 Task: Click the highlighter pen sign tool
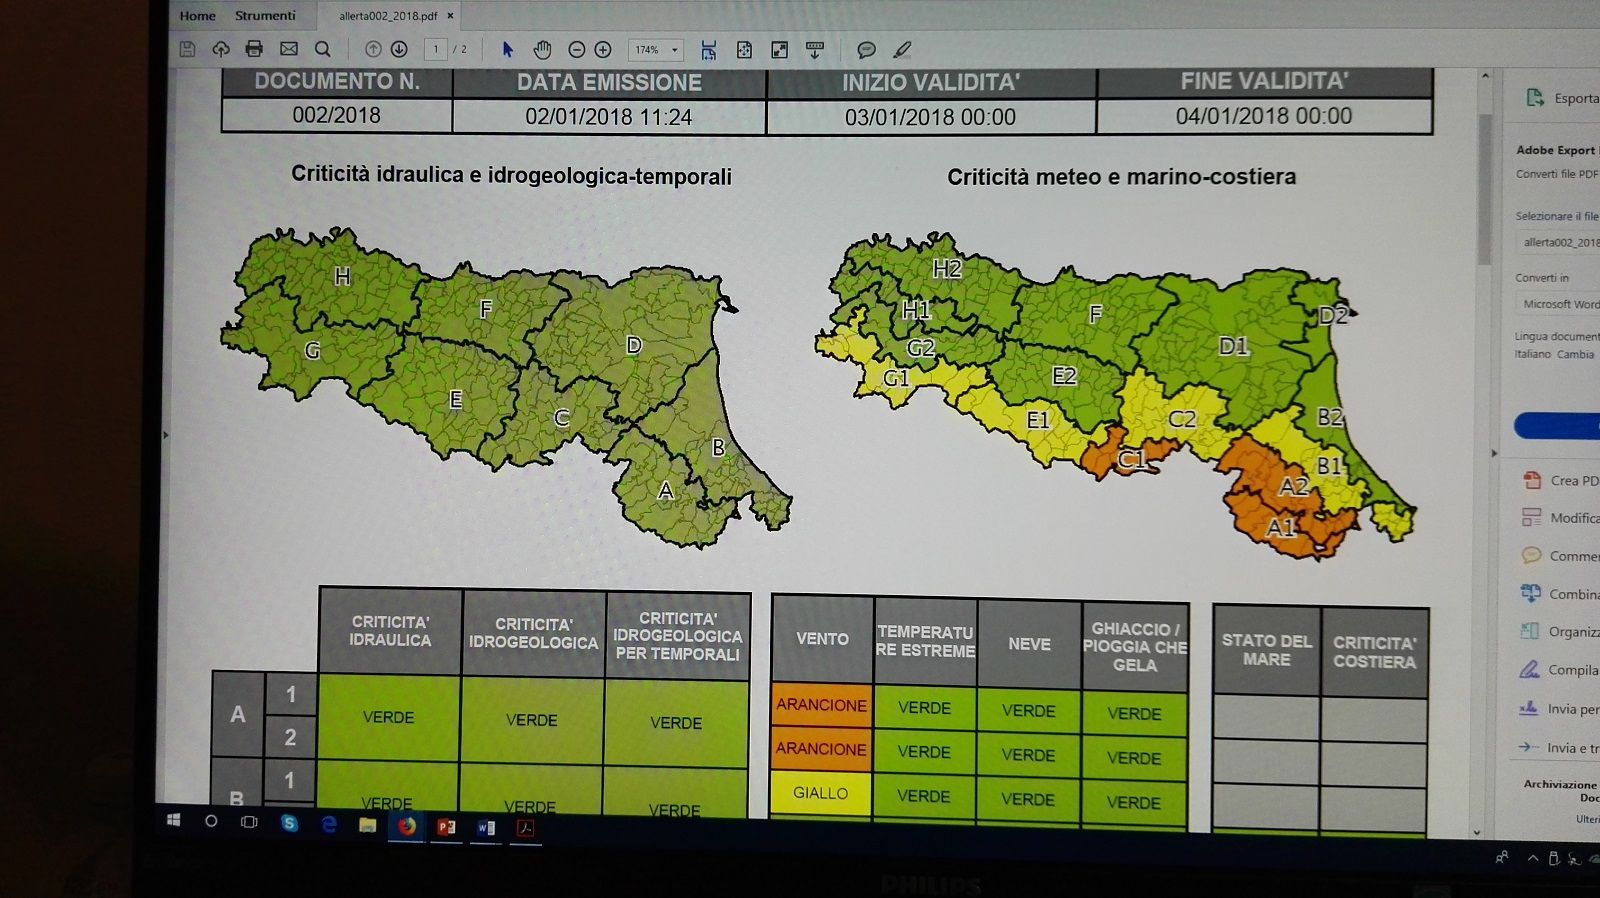click(x=902, y=50)
